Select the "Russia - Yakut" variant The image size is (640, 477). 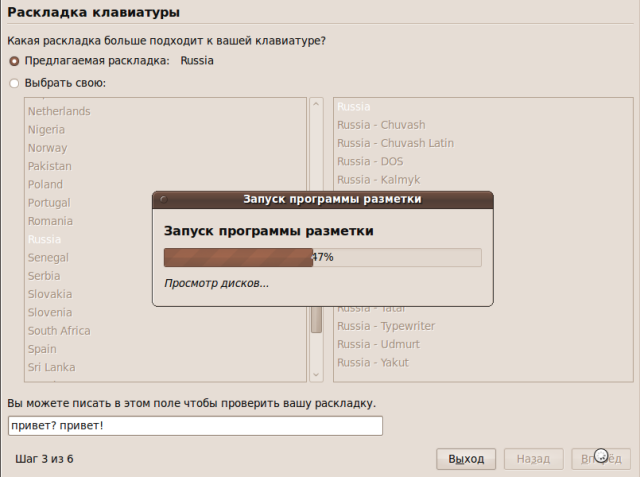(373, 362)
